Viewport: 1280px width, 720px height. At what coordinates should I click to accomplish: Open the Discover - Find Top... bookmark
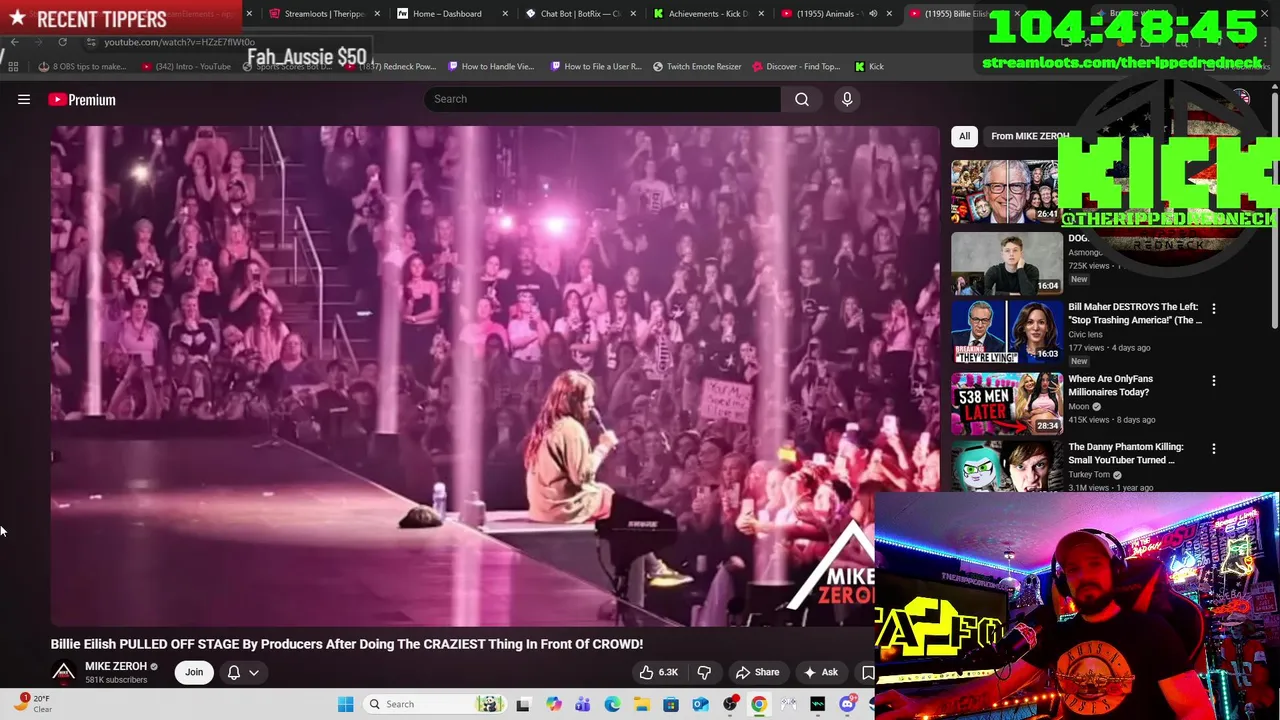click(796, 66)
